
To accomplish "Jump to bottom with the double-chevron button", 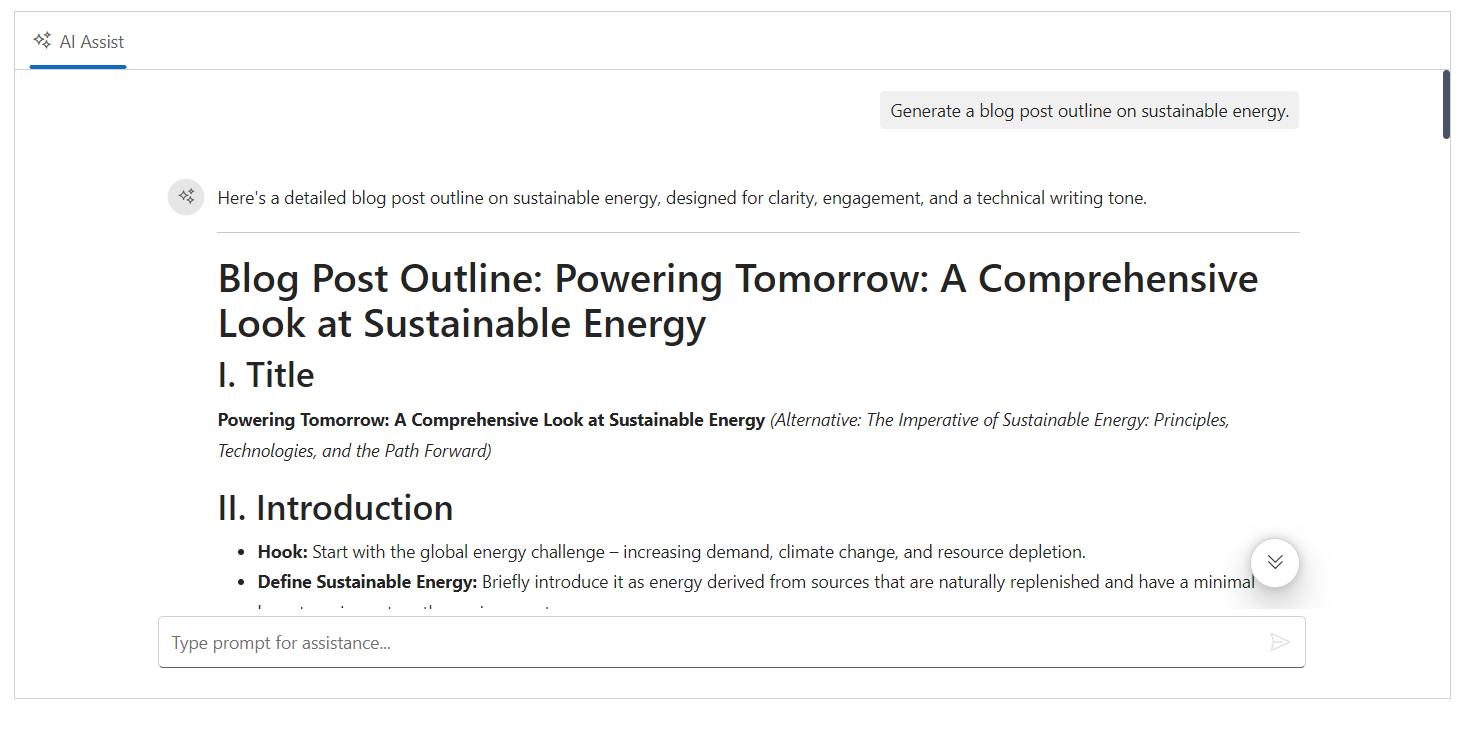I will point(1274,562).
